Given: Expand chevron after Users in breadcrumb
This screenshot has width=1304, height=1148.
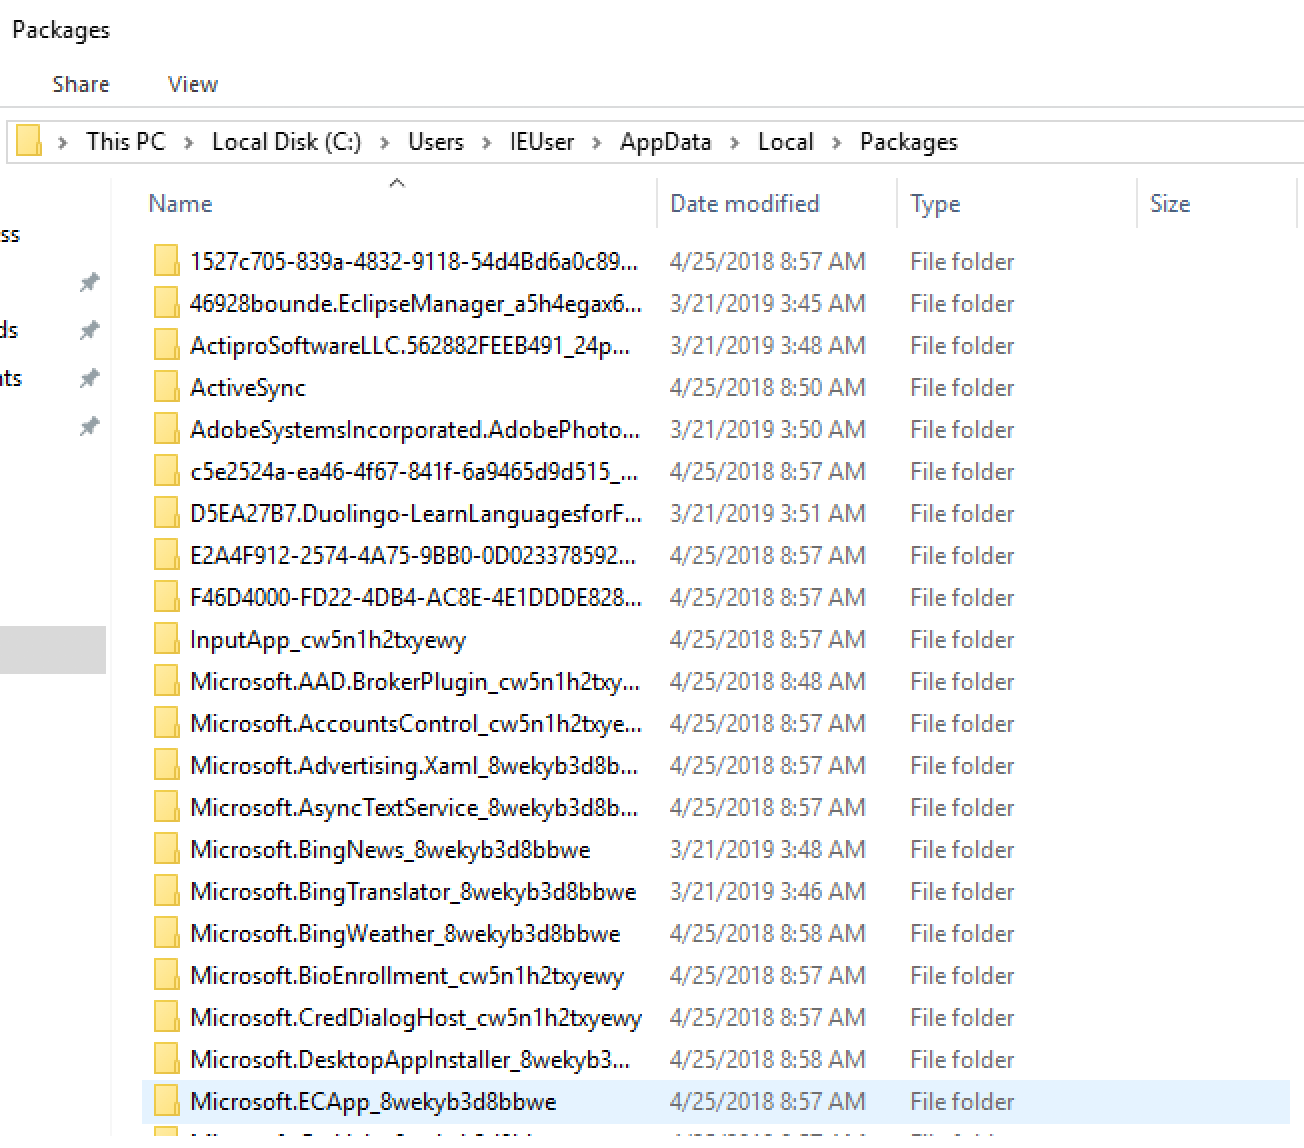Looking at the screenshot, I should [487, 143].
